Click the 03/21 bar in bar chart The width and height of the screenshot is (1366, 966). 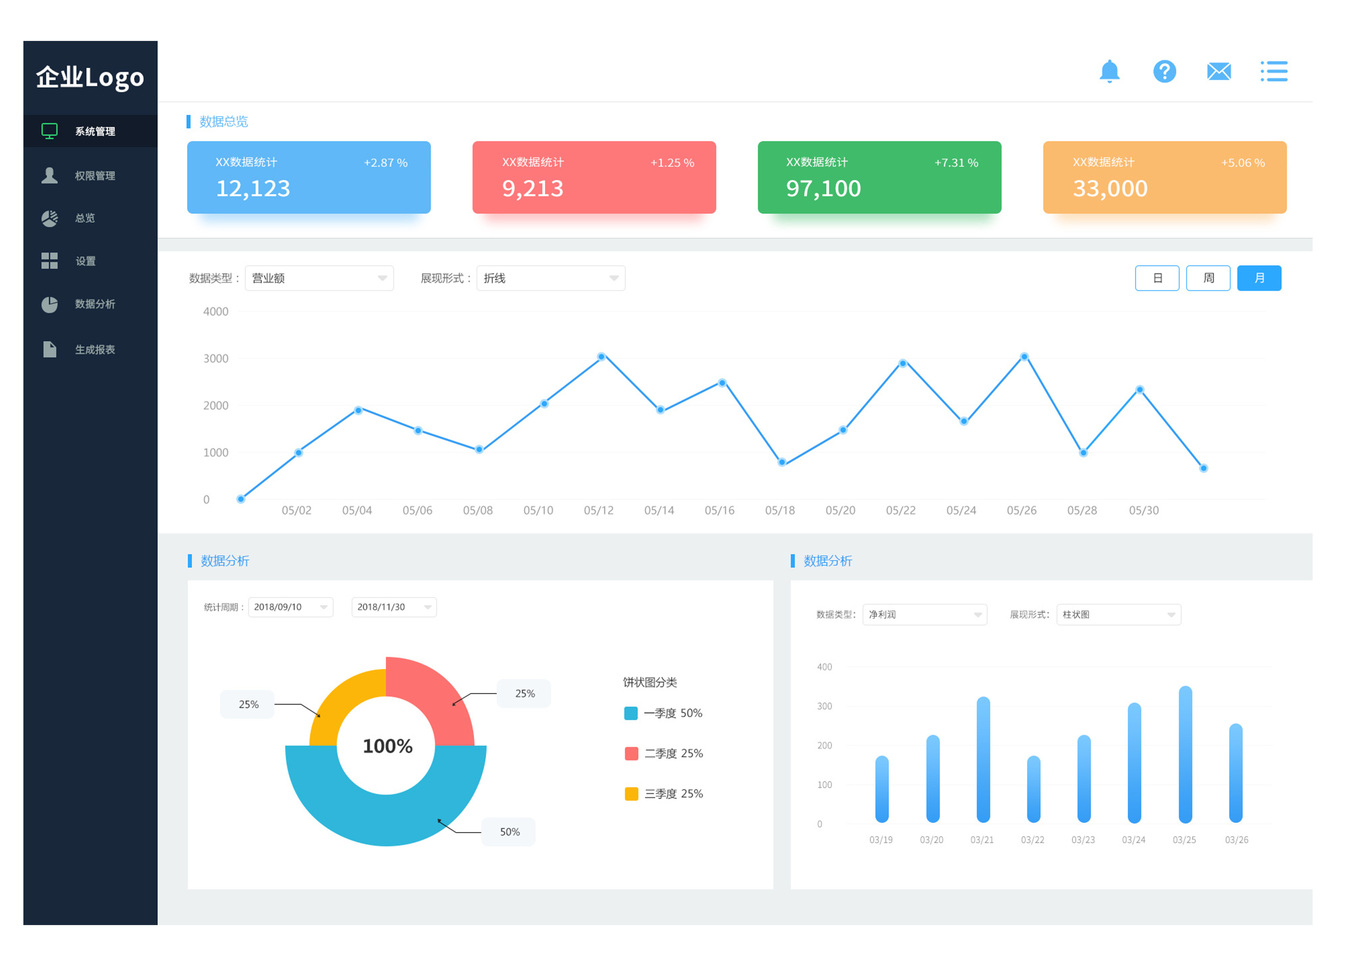[983, 760]
